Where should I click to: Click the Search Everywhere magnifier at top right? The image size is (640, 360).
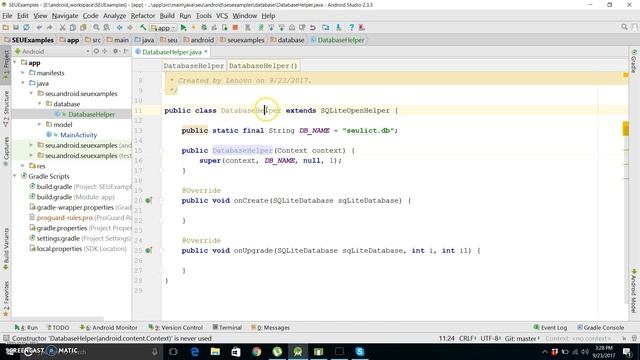624,27
